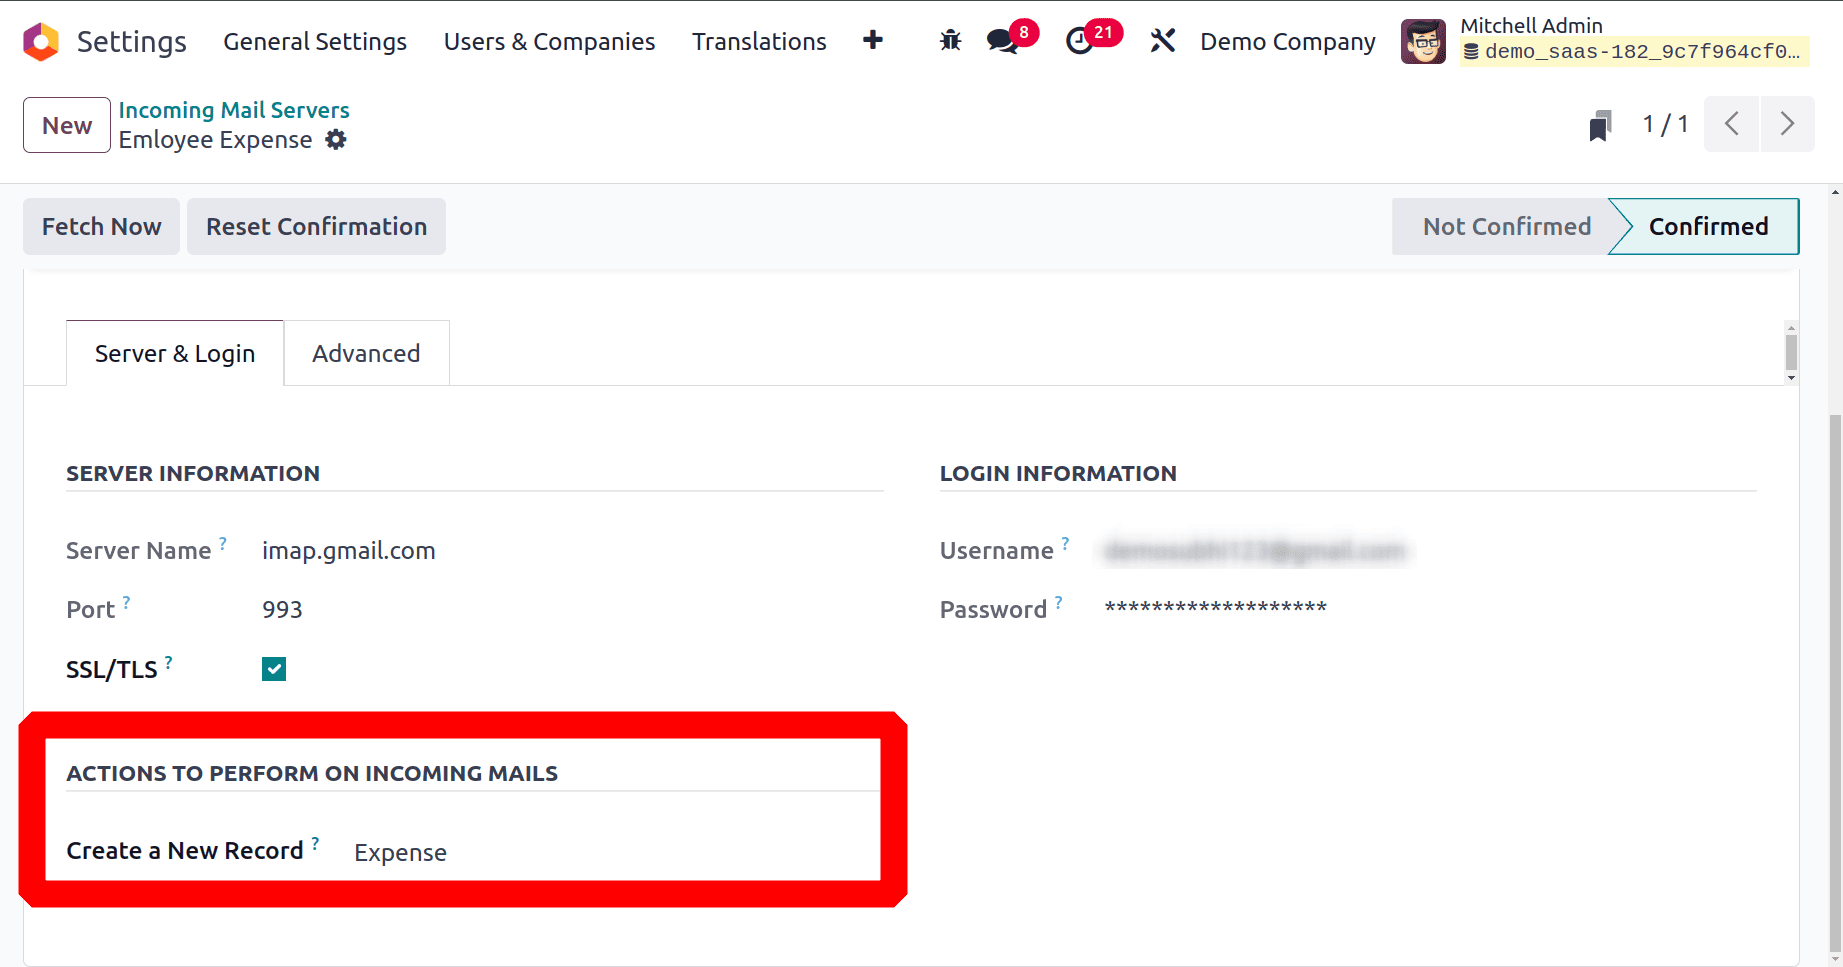Click the Settings app title
The width and height of the screenshot is (1843, 967).
pos(132,41)
